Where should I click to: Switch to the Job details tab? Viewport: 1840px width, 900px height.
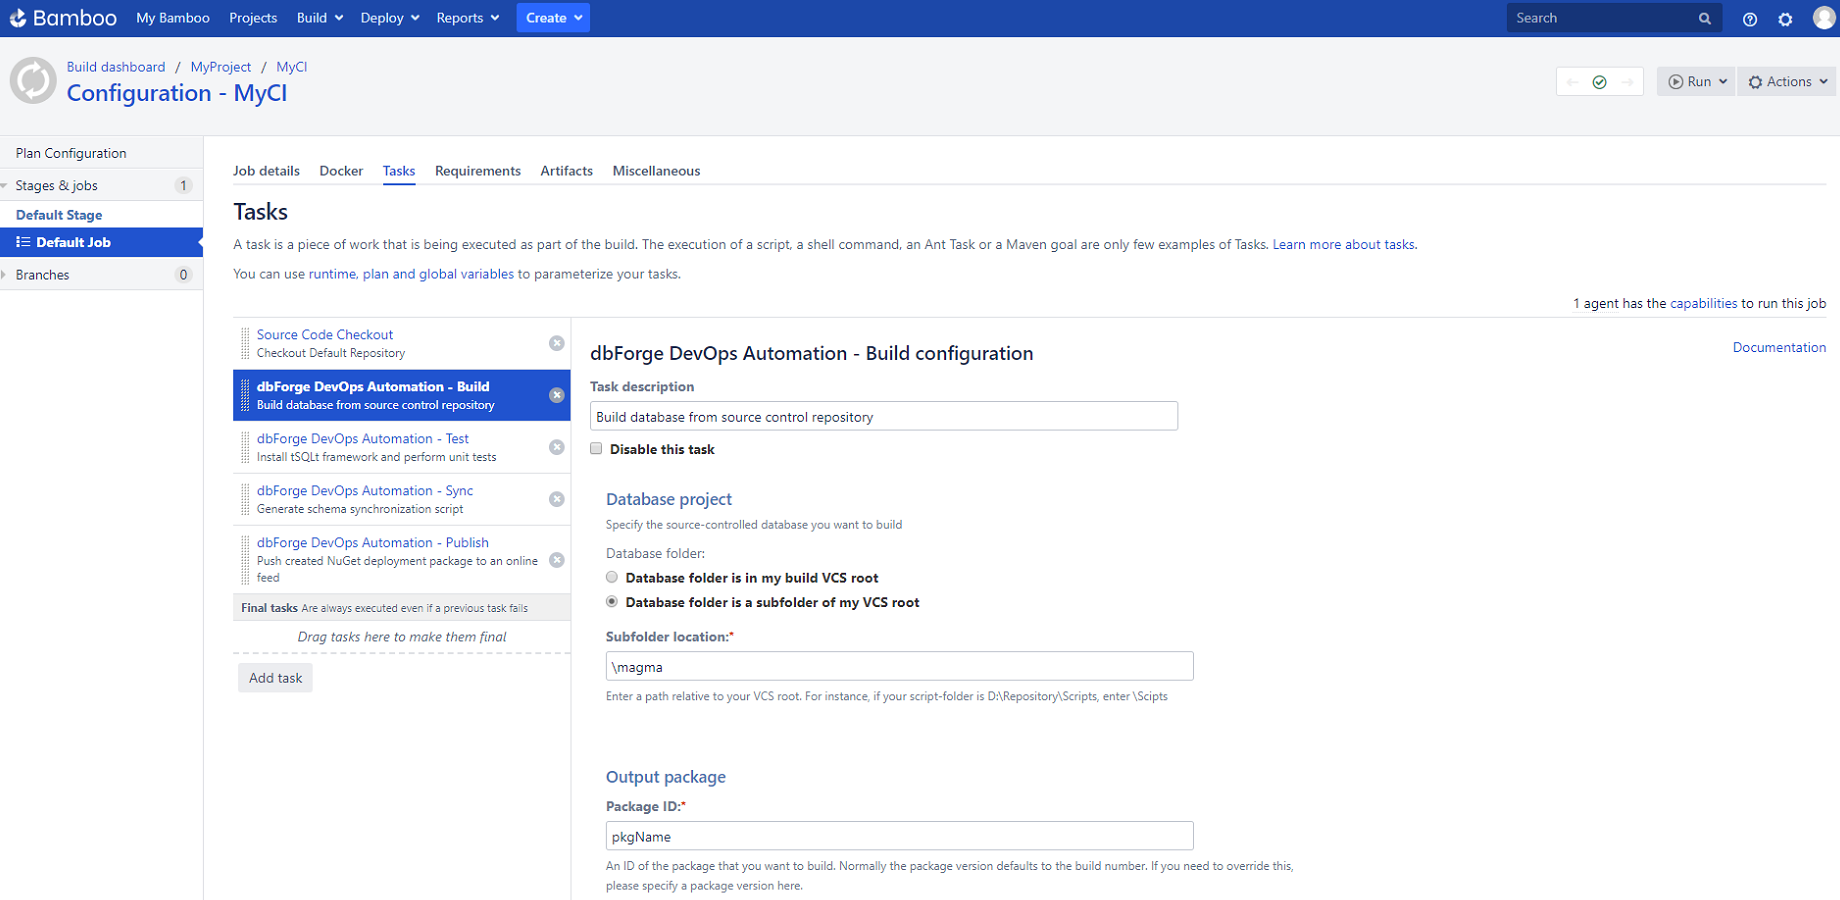pos(266,171)
